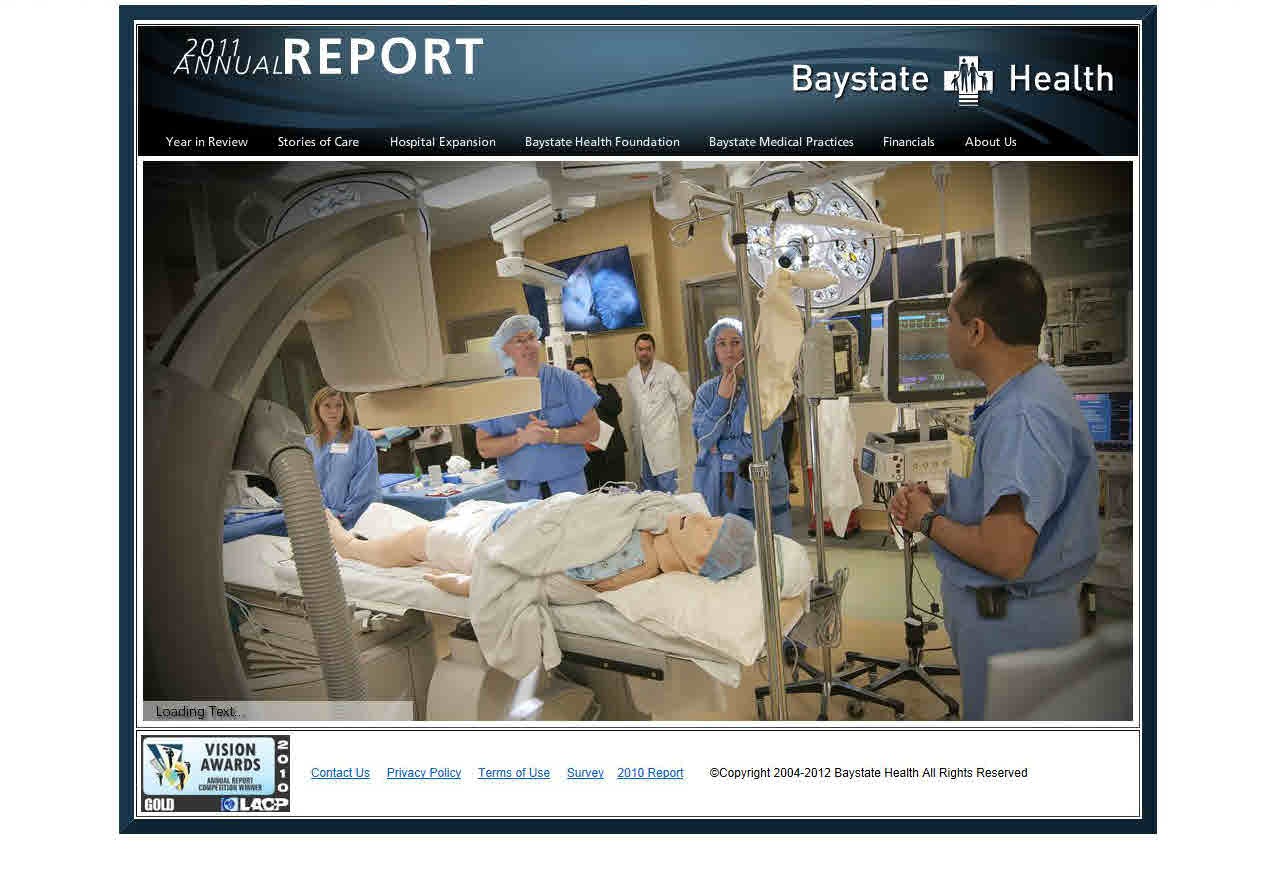The width and height of the screenshot is (1276, 880).
Task: Open the Year in Review menu
Action: [x=207, y=142]
